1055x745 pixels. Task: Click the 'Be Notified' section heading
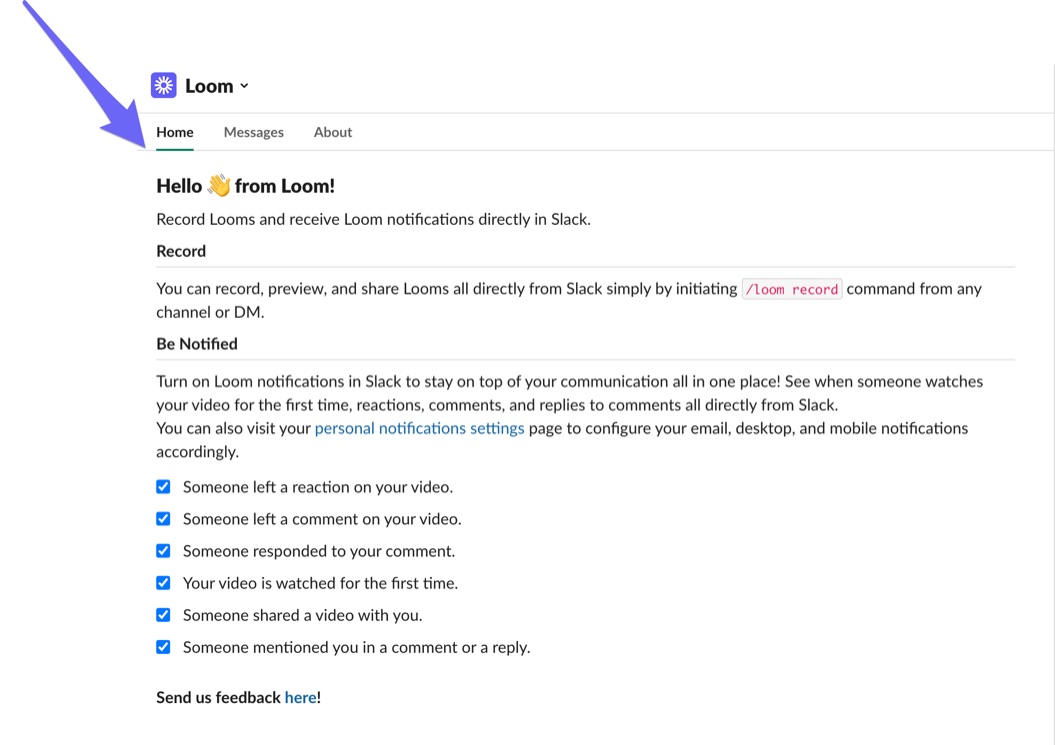pyautogui.click(x=197, y=343)
